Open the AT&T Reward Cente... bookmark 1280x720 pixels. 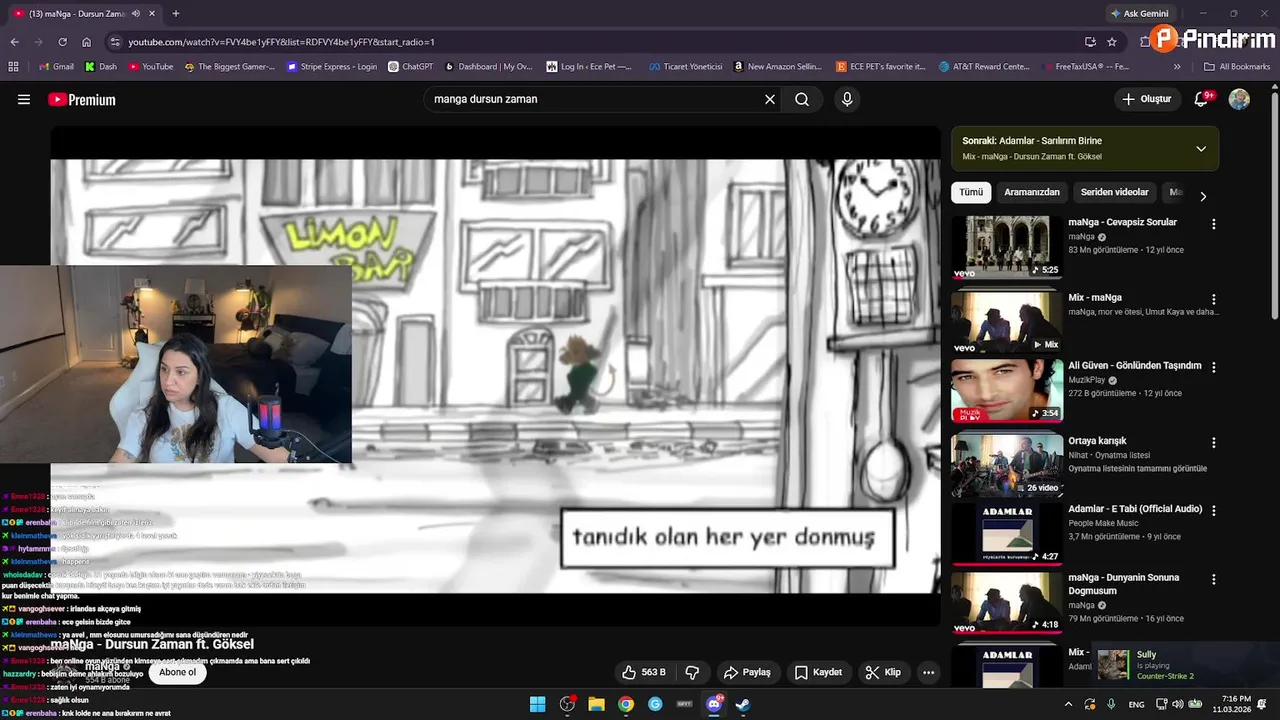coord(984,67)
